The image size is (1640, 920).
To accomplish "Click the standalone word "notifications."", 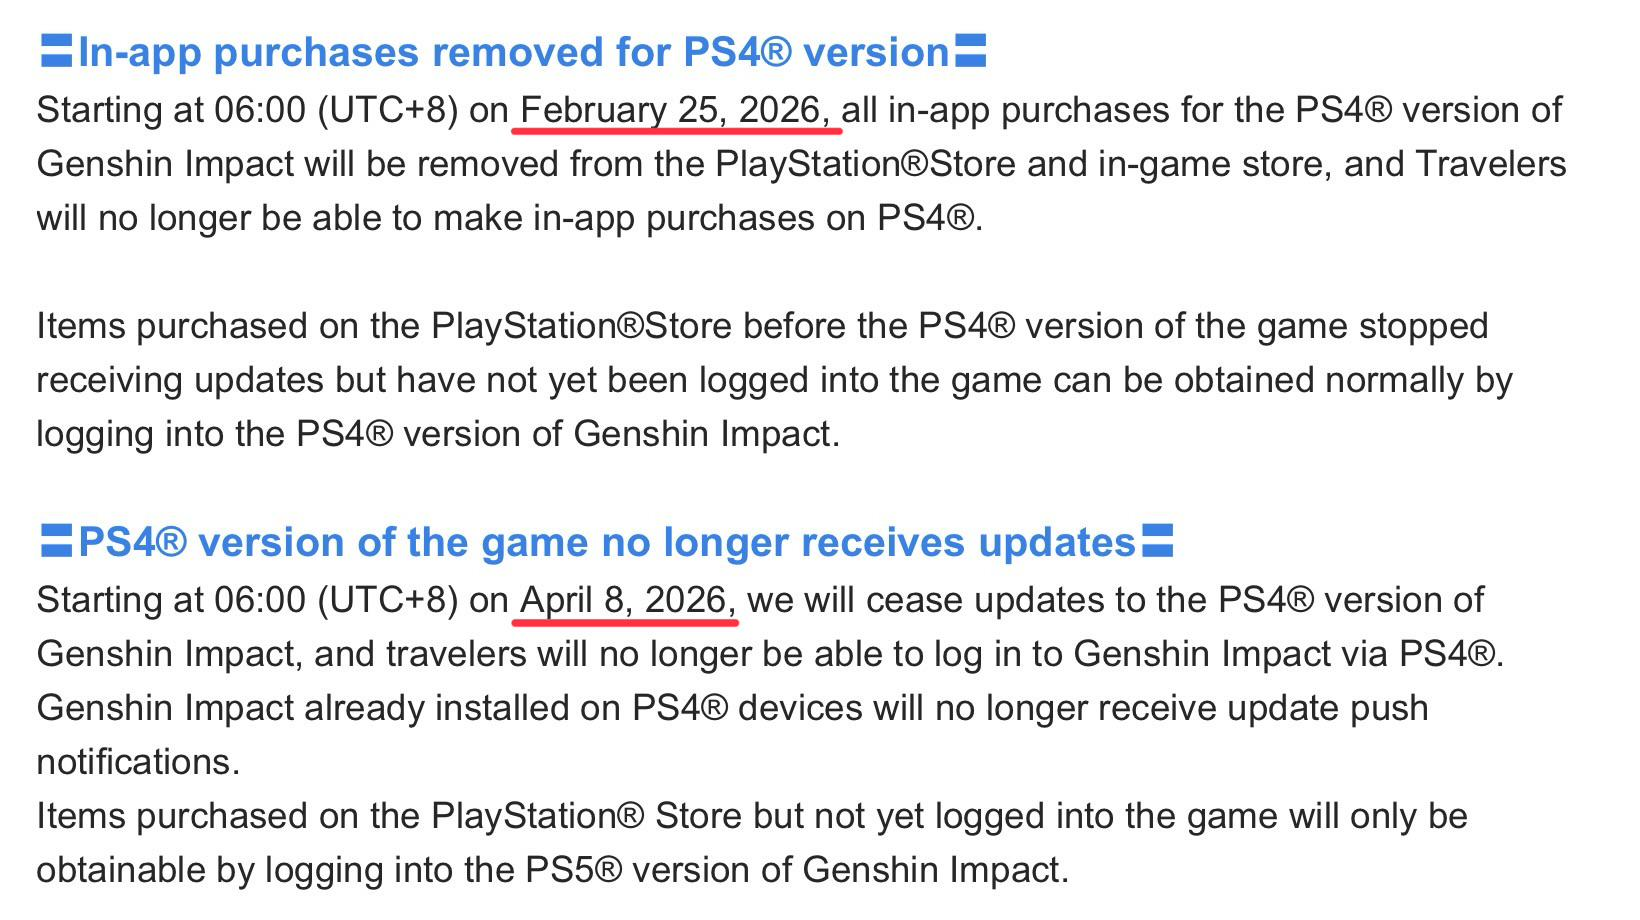I will click(x=138, y=762).
